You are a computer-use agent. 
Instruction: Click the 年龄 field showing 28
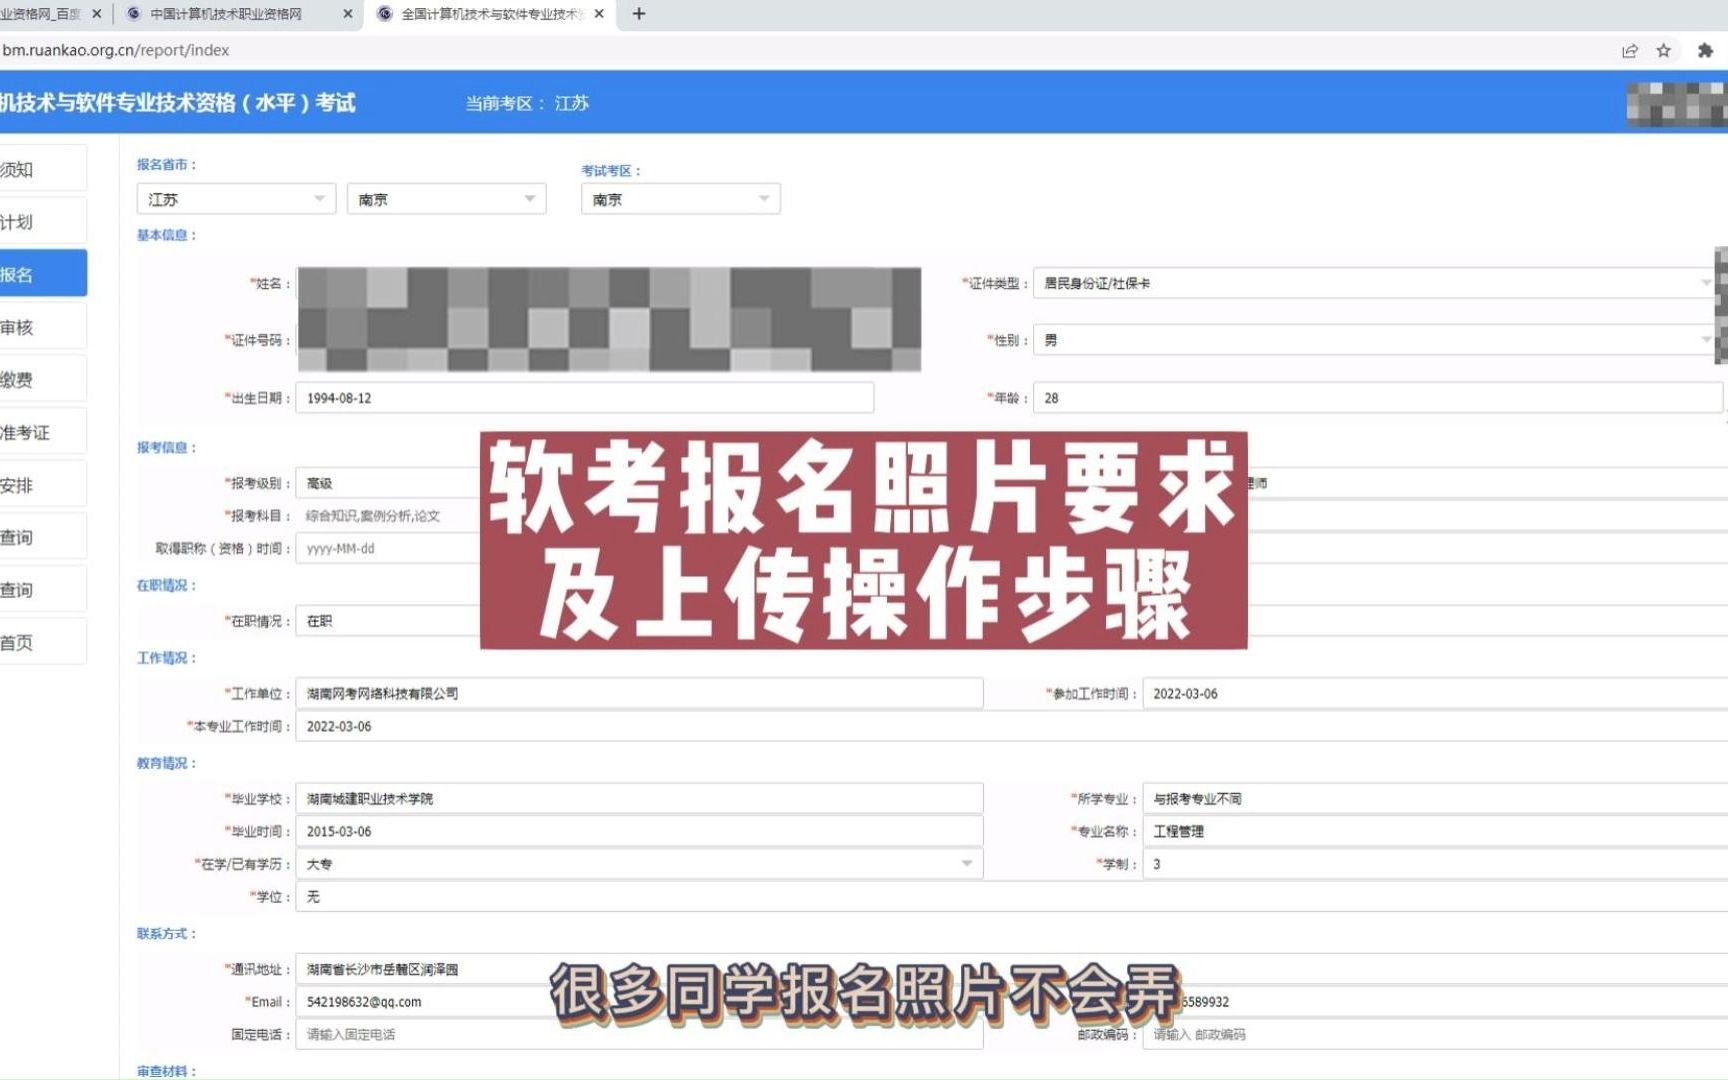[x=1378, y=398]
